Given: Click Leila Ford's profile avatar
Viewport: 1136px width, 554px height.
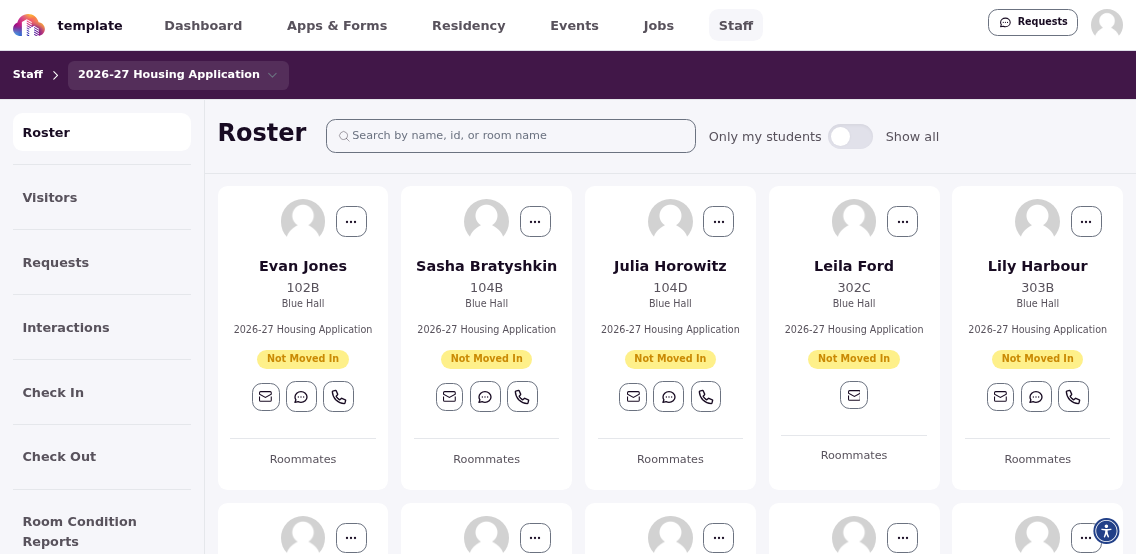Looking at the screenshot, I should (x=853, y=221).
